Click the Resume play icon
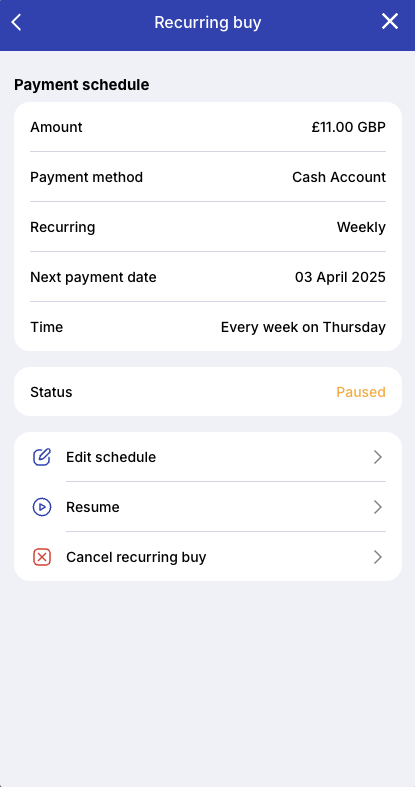The image size is (415, 787). click(42, 507)
